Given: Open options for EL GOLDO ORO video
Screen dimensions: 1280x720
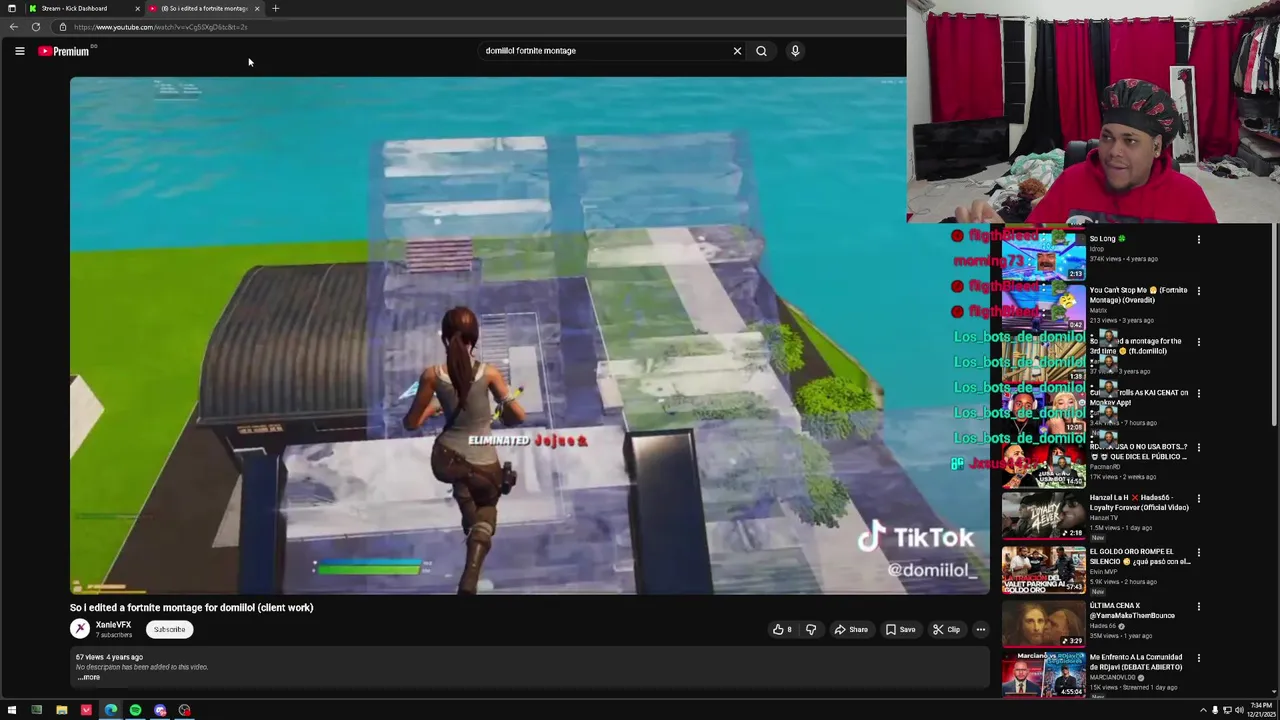Looking at the screenshot, I should [x=1198, y=552].
